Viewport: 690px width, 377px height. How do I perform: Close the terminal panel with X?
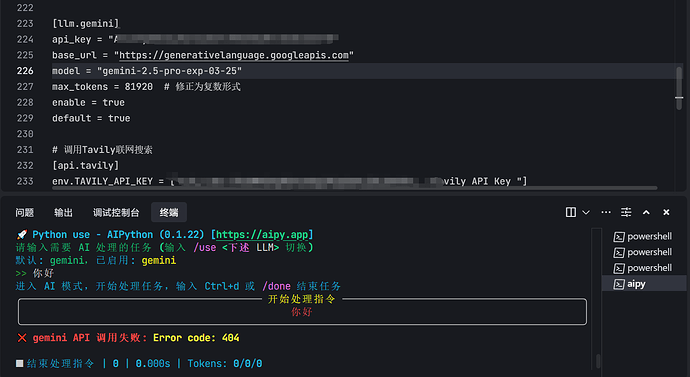pos(666,212)
